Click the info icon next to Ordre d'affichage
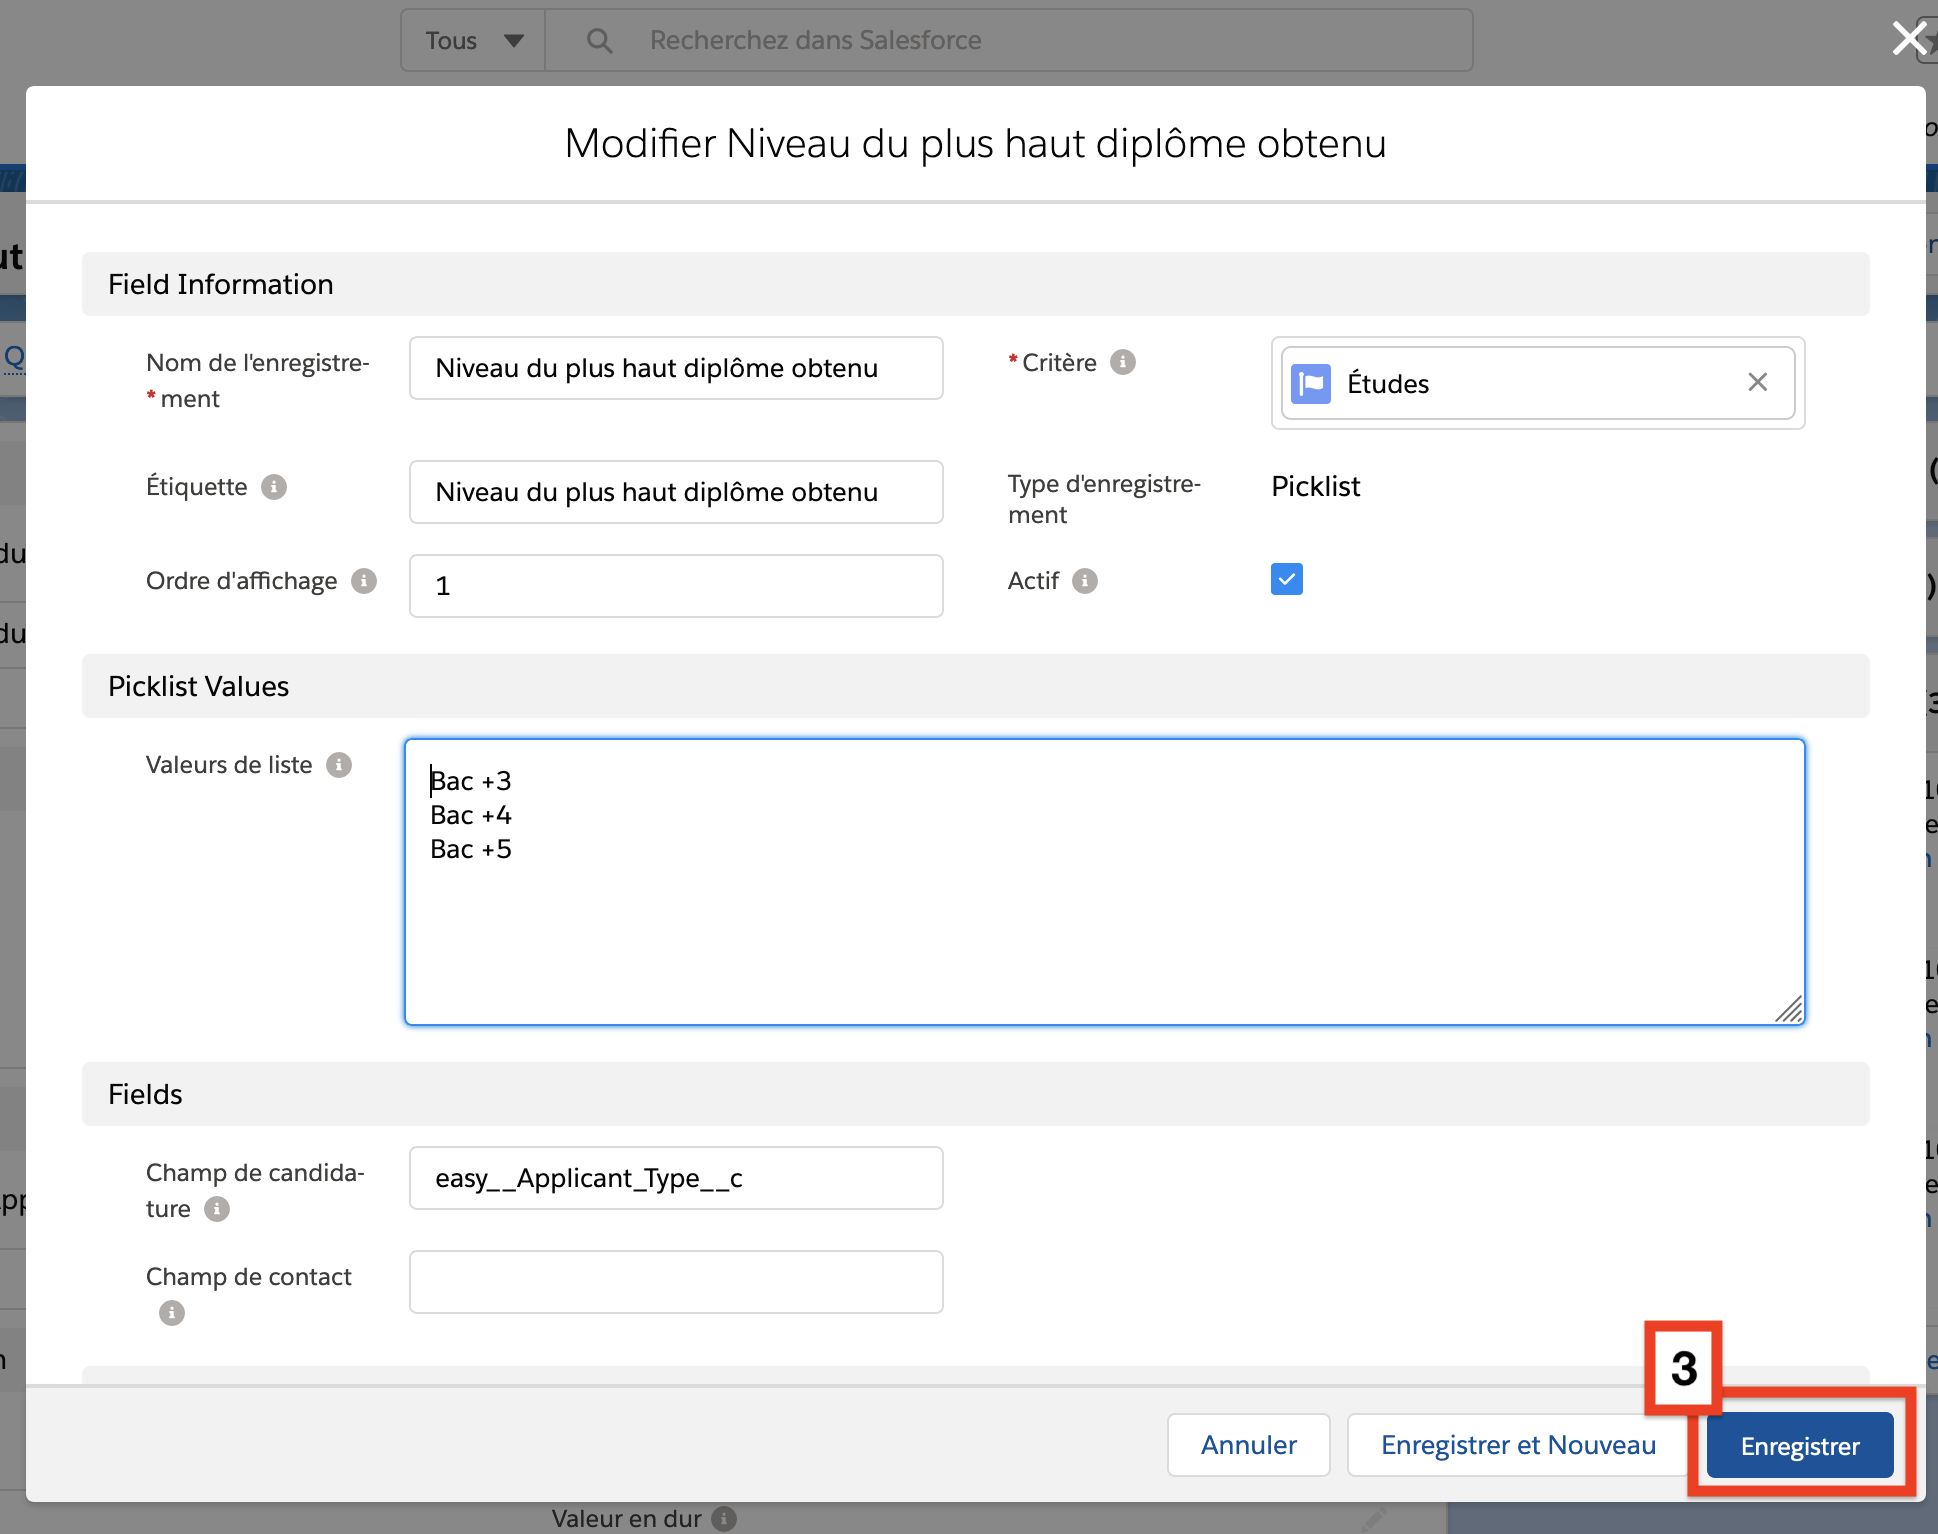 (x=364, y=581)
